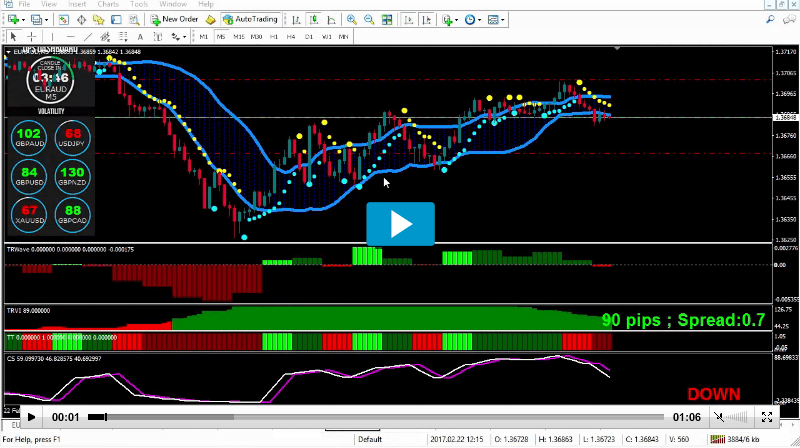800x448 pixels.
Task: Toggle chart auto scroll icon
Action: tap(409, 20)
